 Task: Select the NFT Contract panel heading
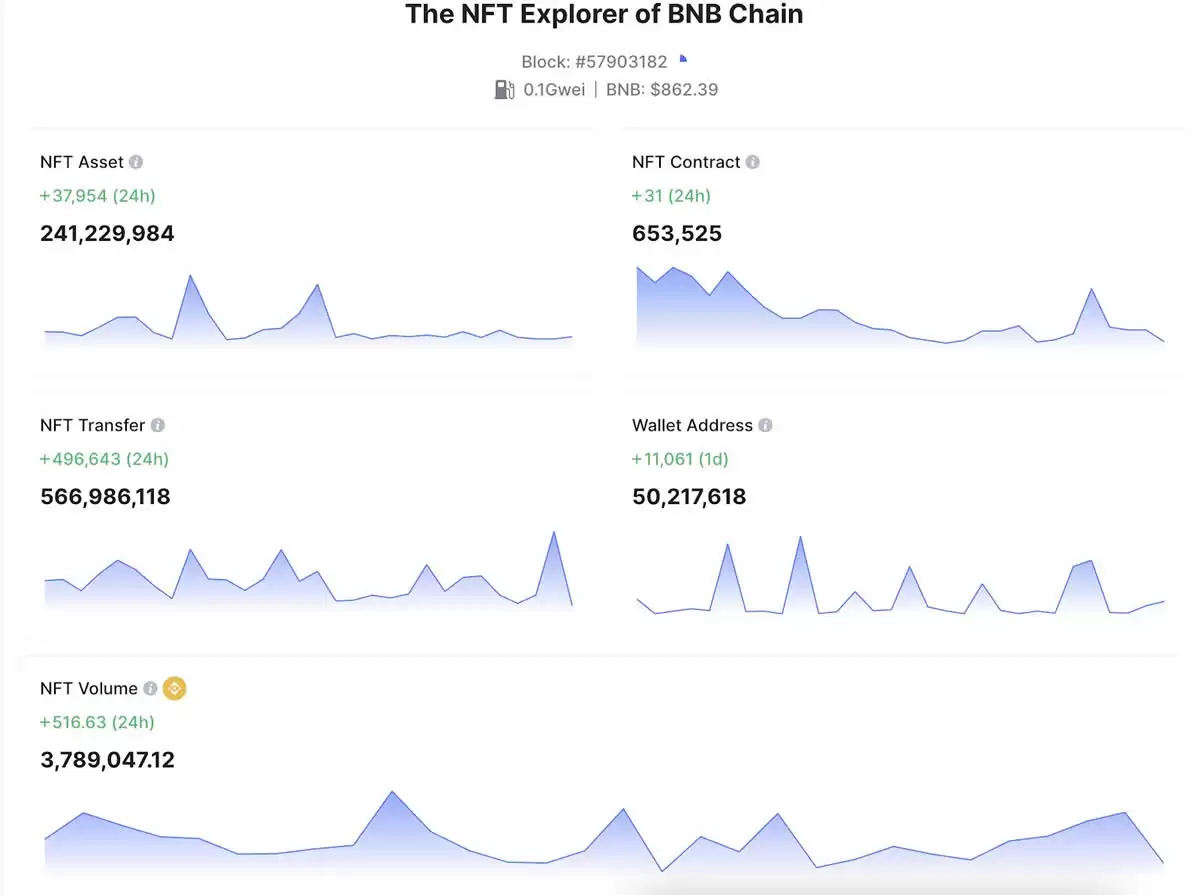[685, 161]
